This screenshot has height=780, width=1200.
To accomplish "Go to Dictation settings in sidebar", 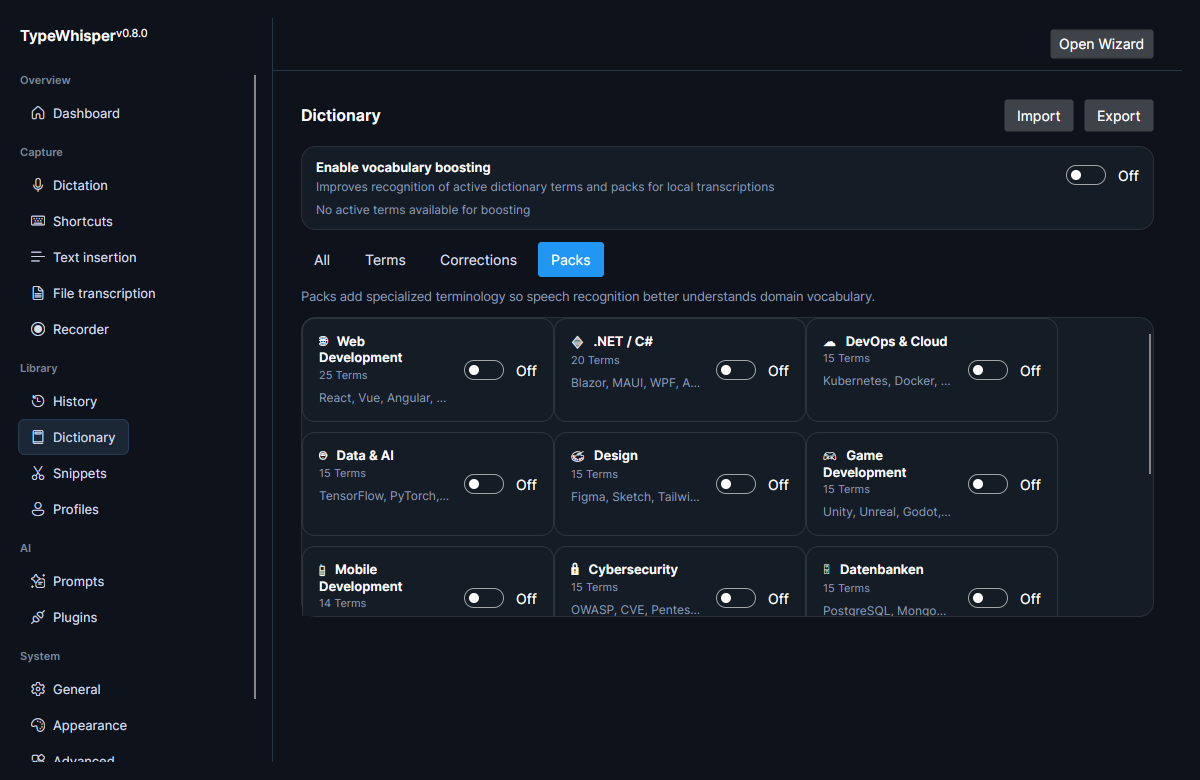I will coord(70,185).
